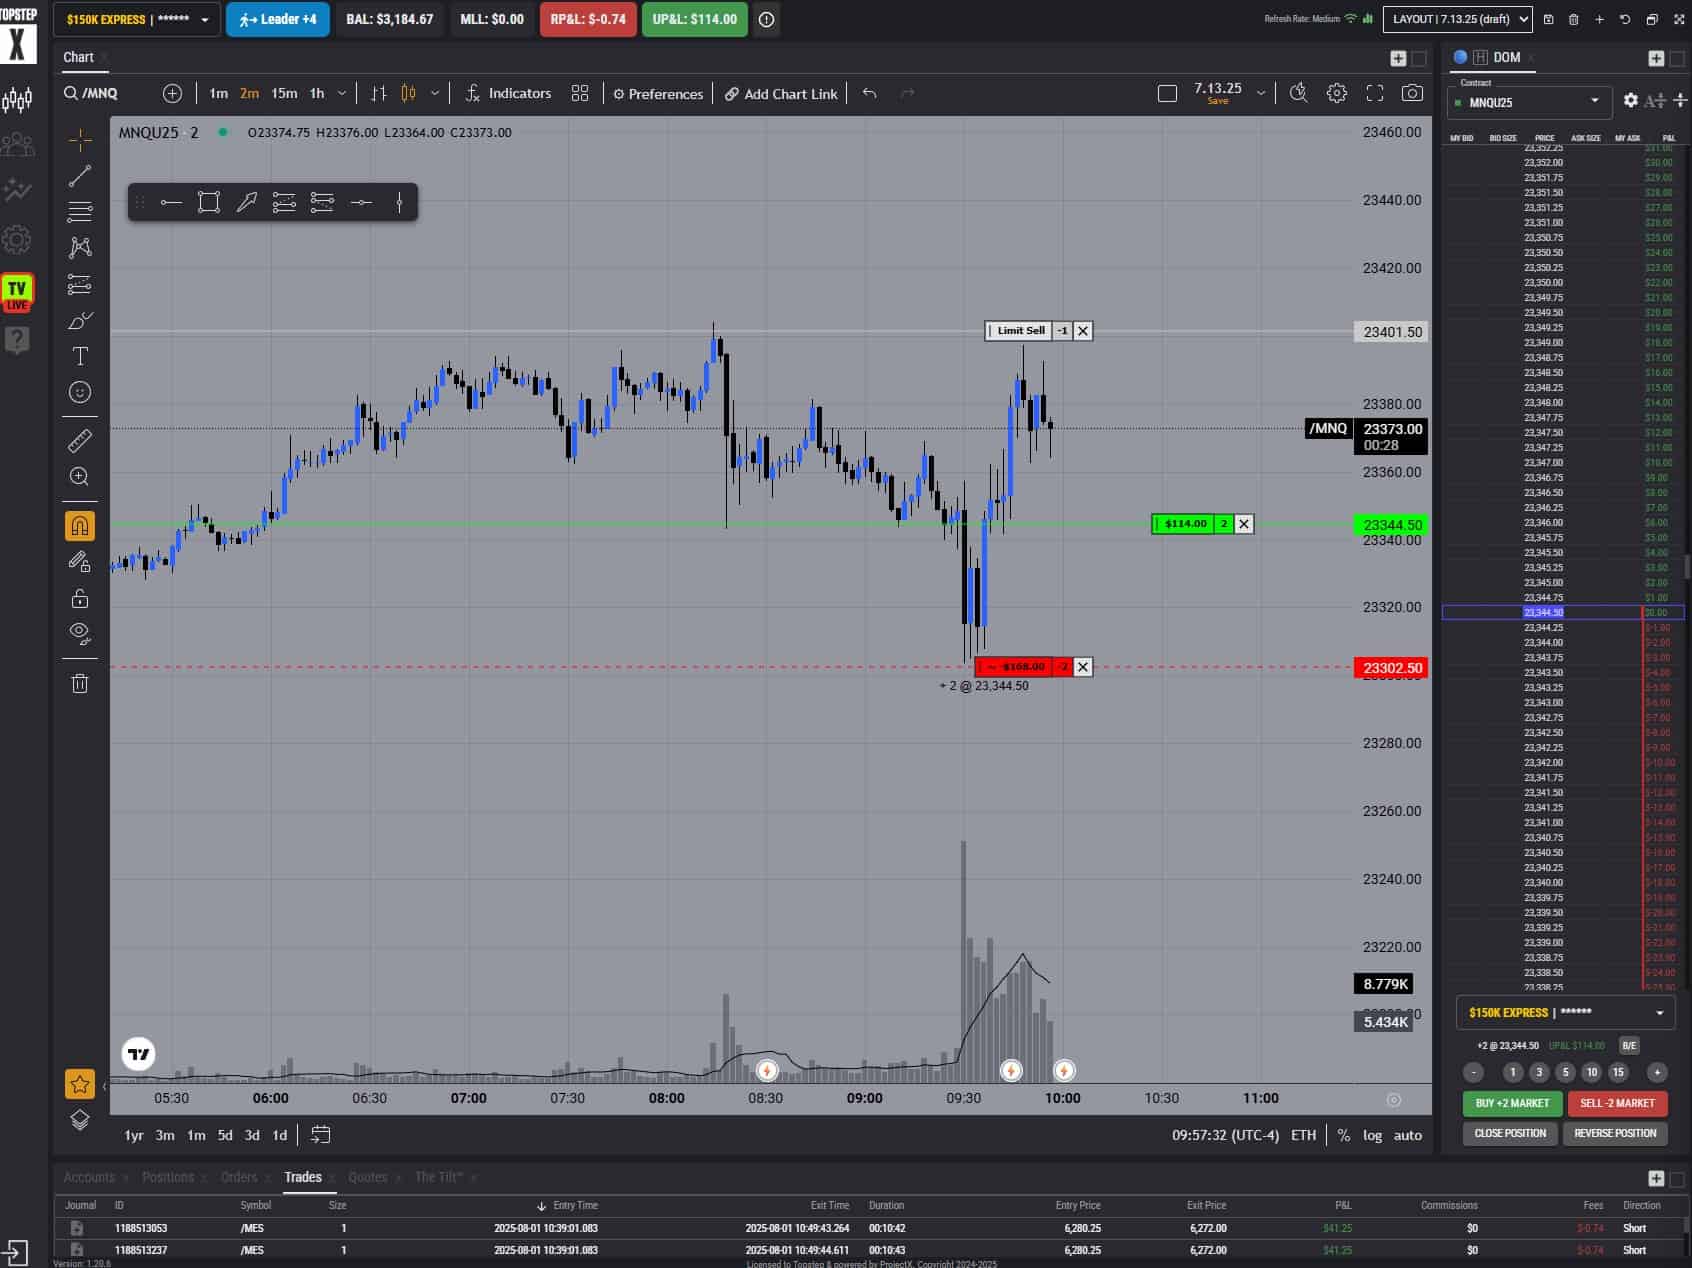Expand the 7.13.25 save layout arrow
This screenshot has width=1692, height=1268.
point(1261,93)
